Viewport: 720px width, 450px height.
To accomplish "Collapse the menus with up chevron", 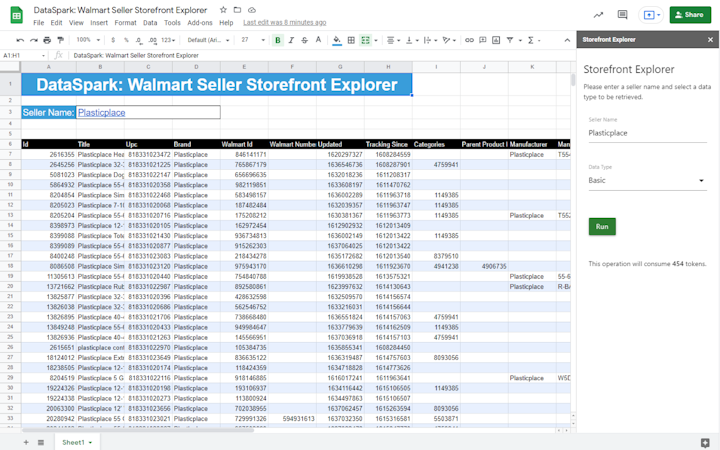I will (567, 40).
